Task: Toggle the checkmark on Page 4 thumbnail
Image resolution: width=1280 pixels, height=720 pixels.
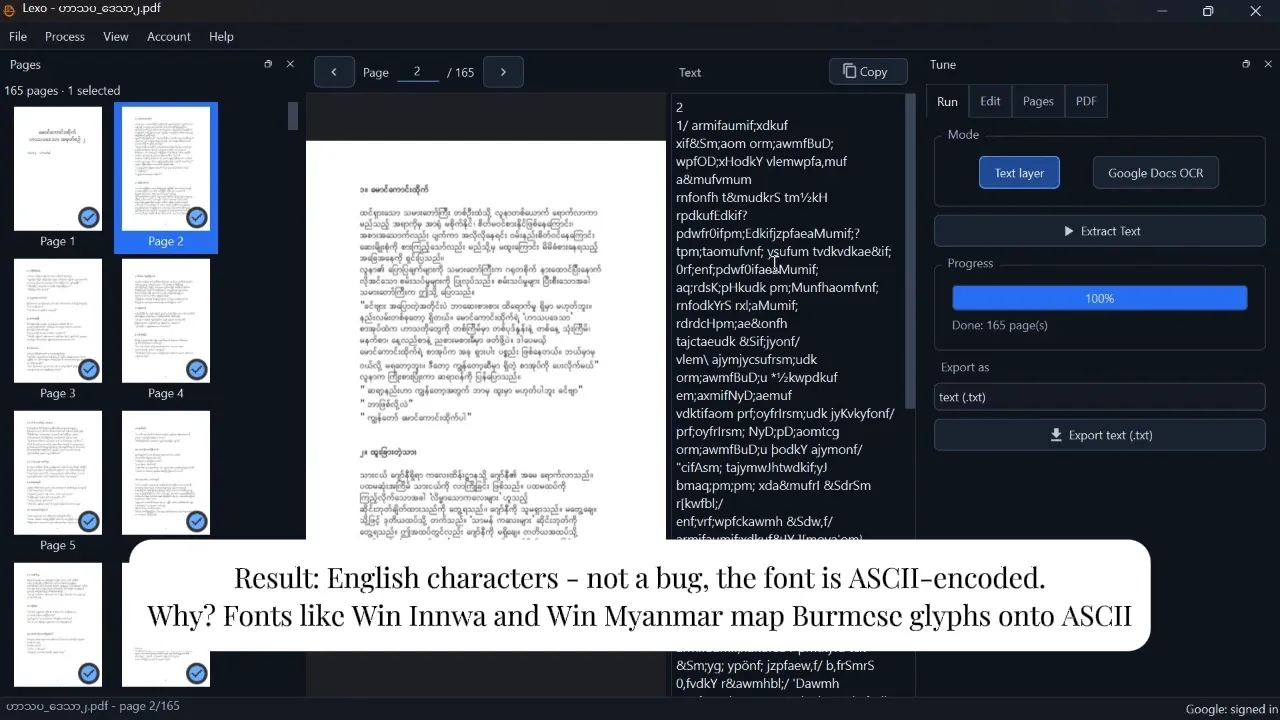Action: (197, 370)
